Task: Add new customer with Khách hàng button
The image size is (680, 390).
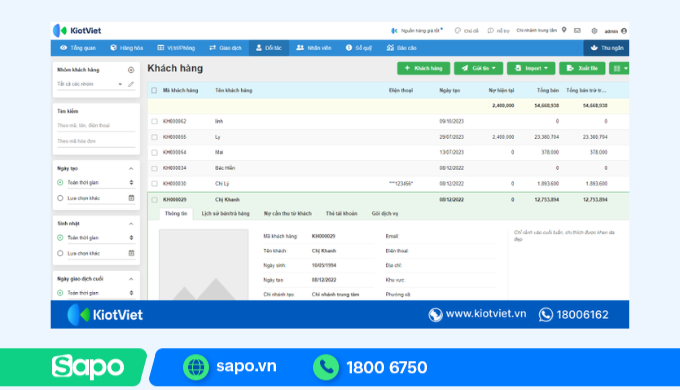Action: (423, 68)
